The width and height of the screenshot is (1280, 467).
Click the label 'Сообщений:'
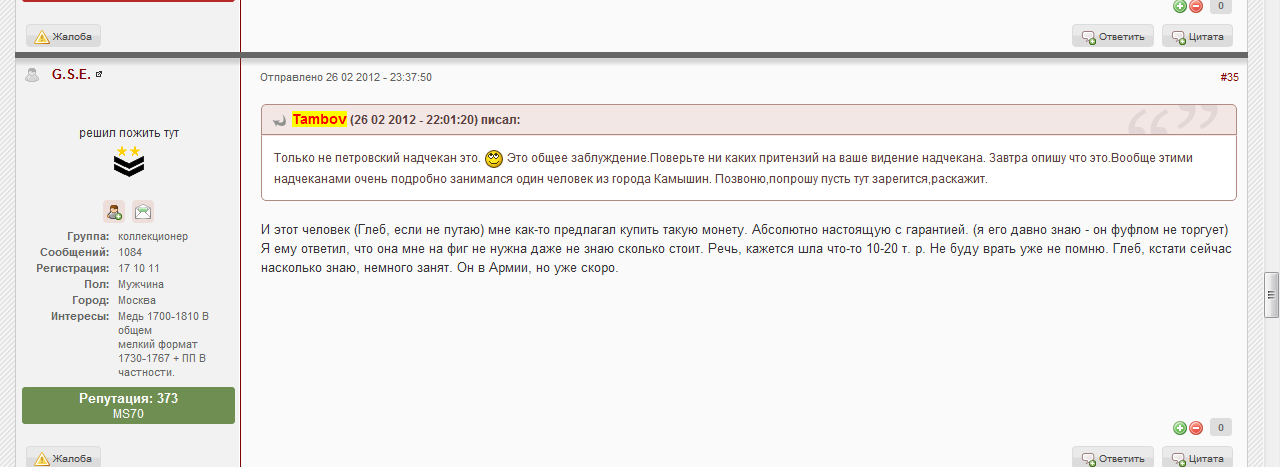73,252
